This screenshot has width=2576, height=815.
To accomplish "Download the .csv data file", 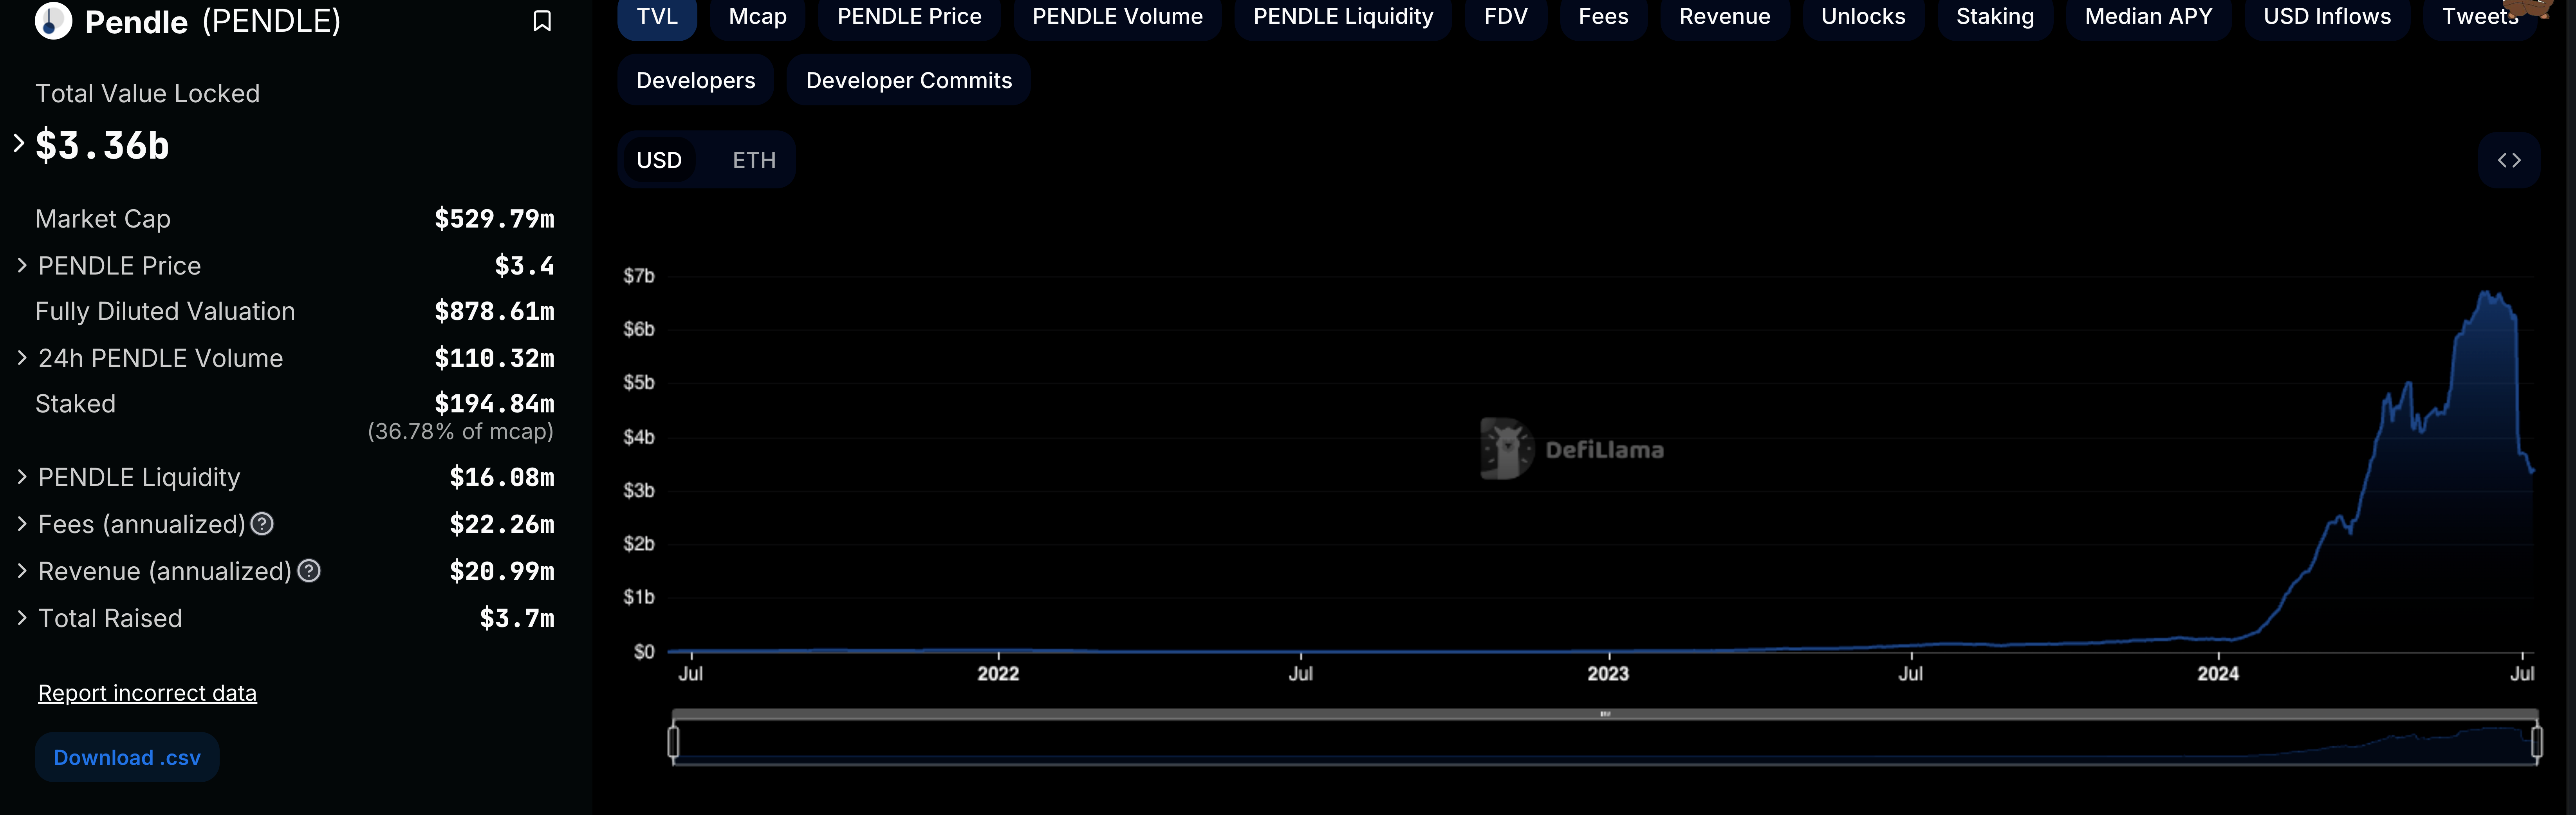I will 127,758.
